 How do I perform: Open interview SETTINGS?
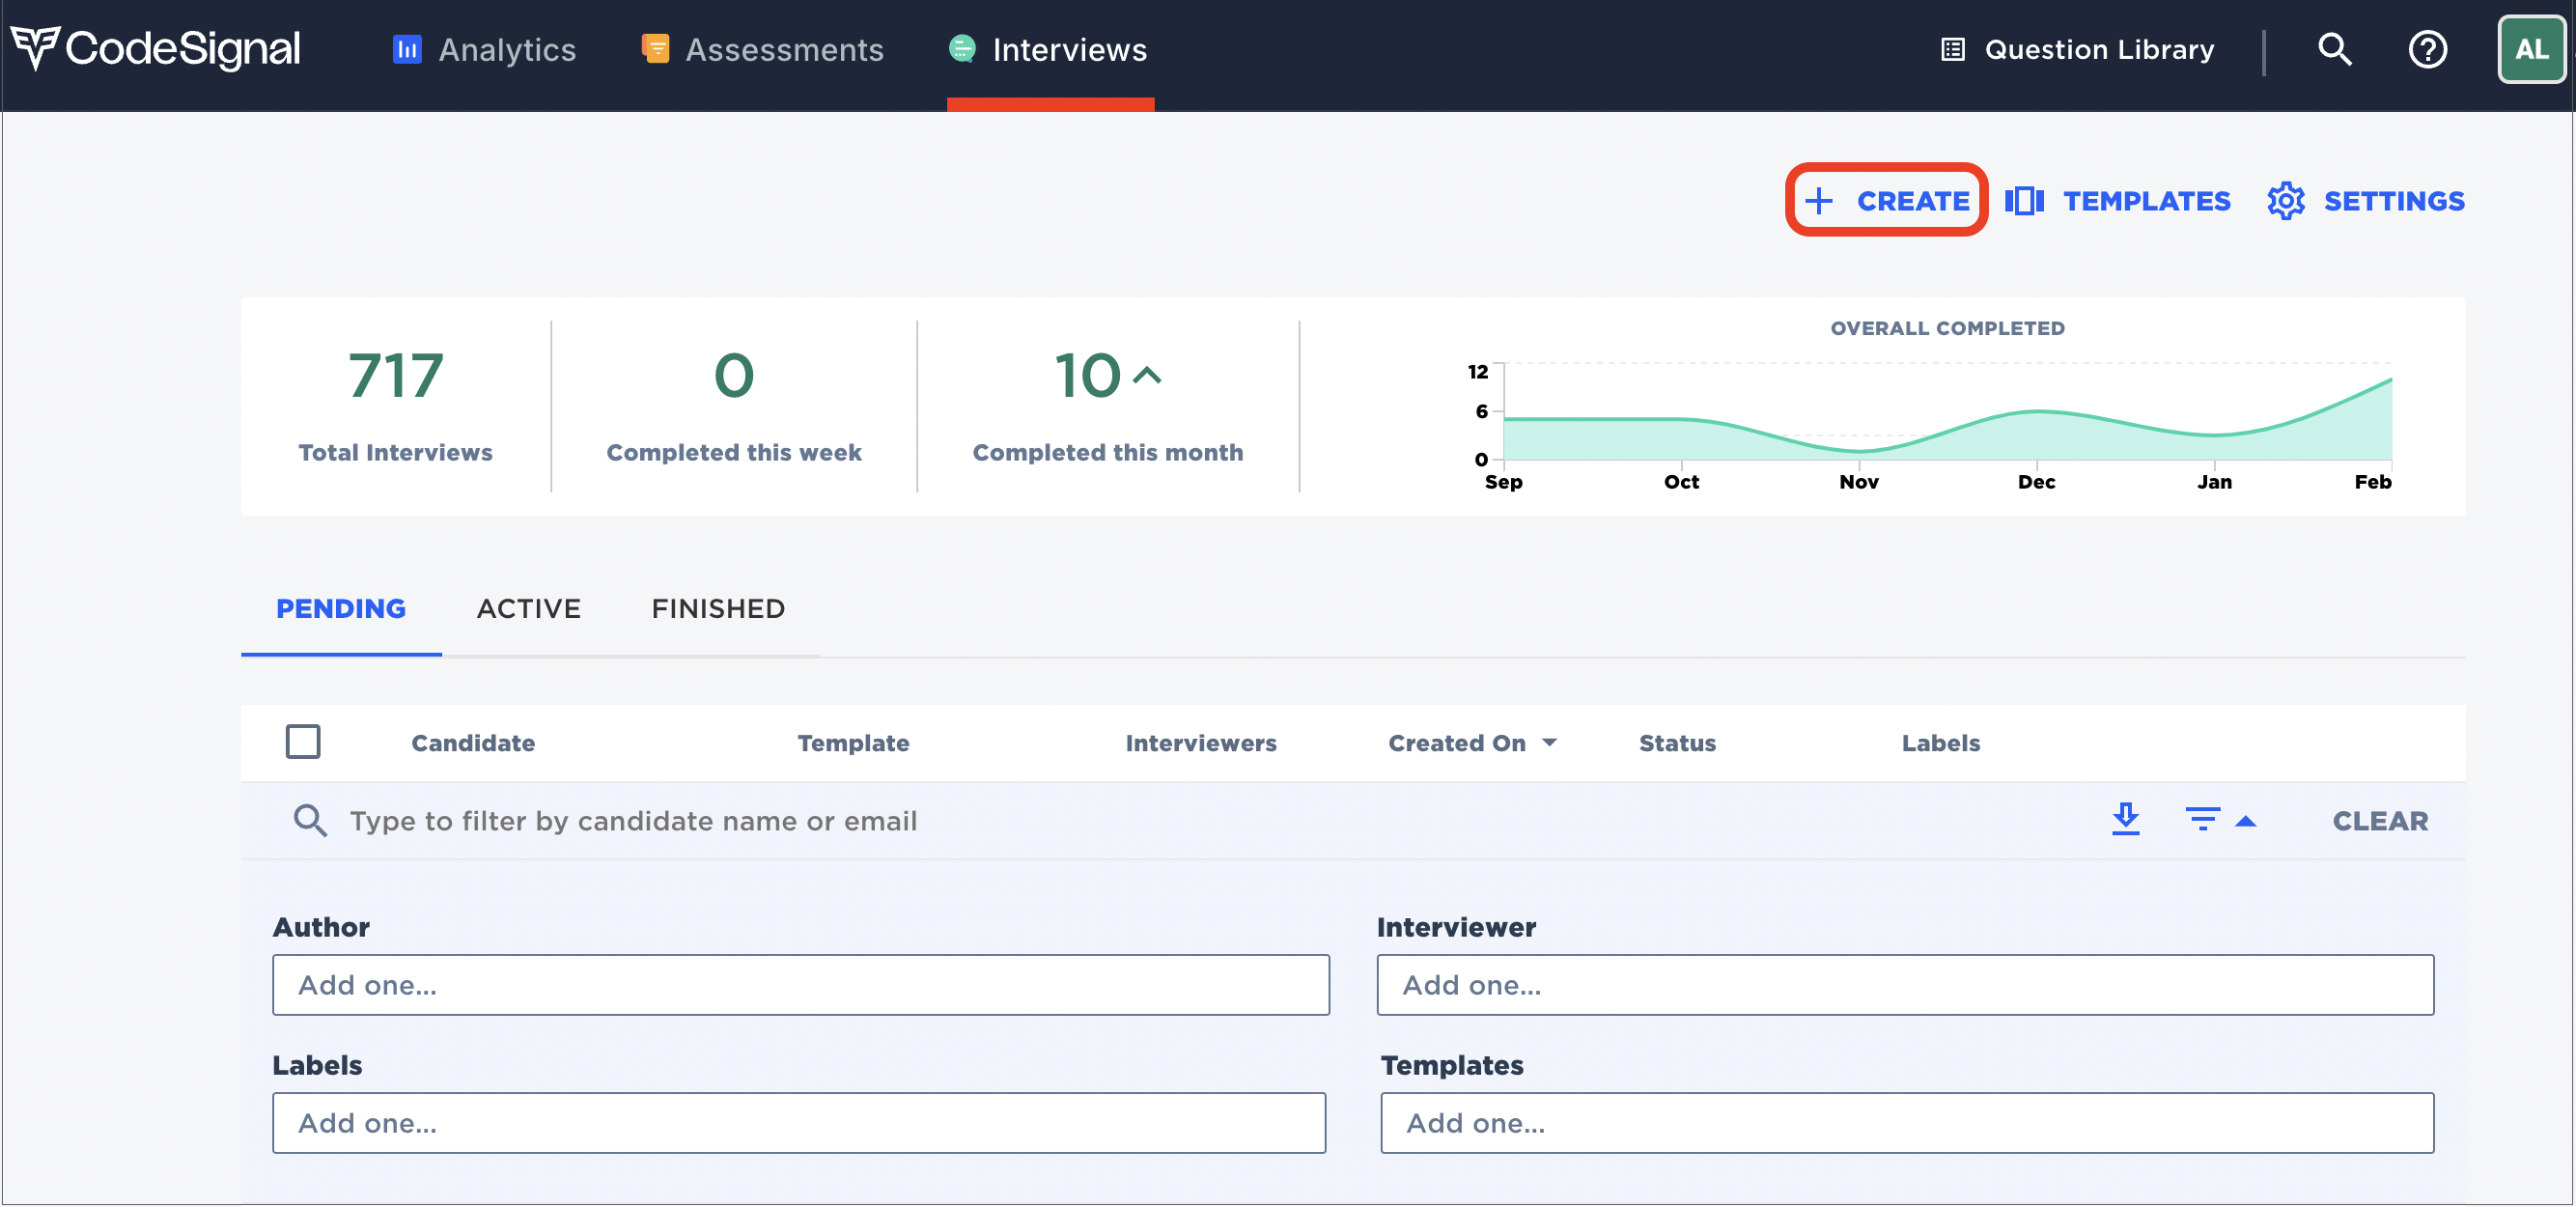[2366, 201]
